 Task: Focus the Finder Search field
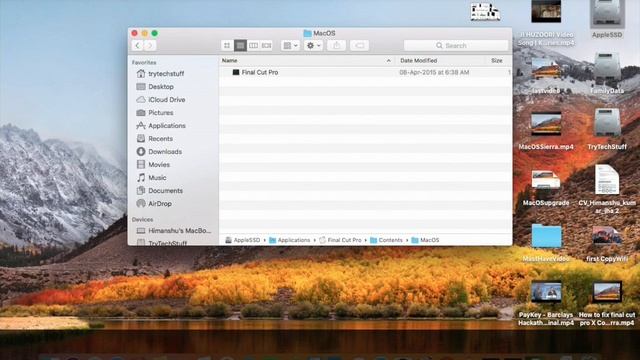(456, 45)
